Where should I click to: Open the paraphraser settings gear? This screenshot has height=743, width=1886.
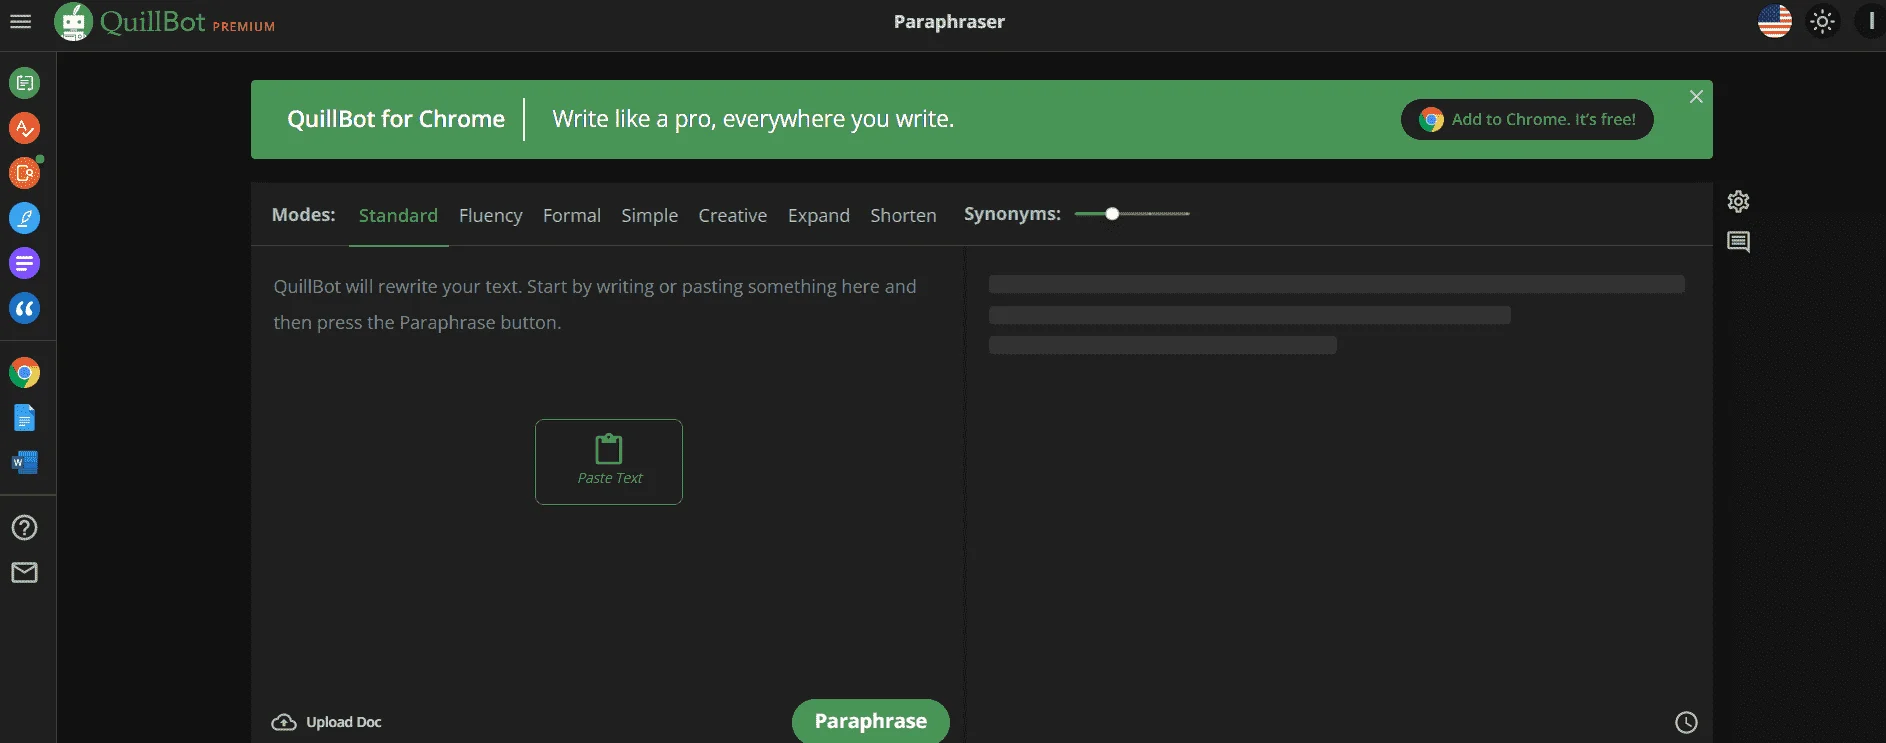[1739, 201]
